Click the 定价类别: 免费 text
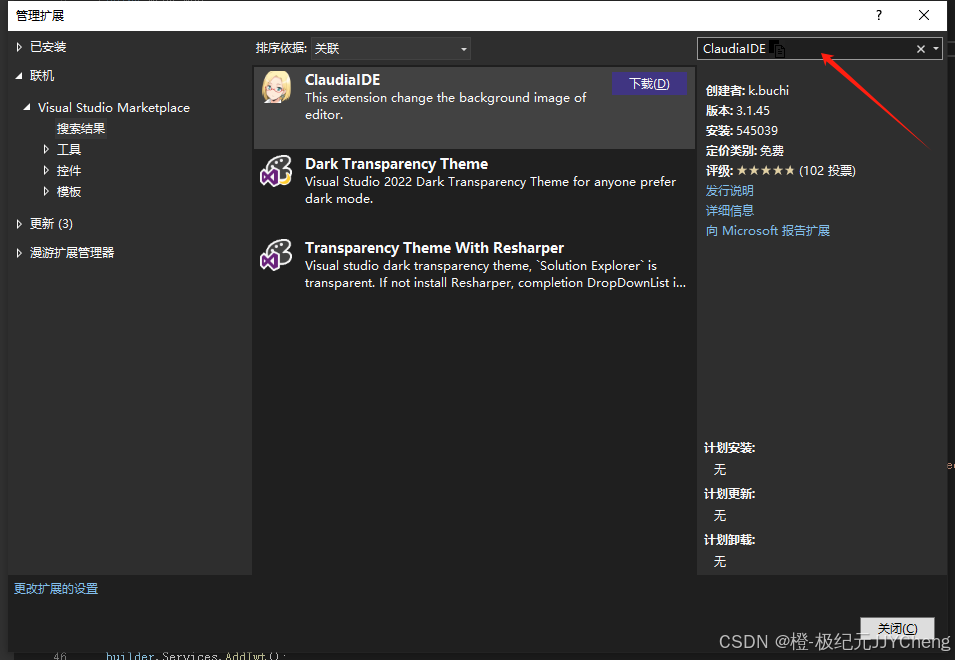The width and height of the screenshot is (955, 660). (745, 150)
